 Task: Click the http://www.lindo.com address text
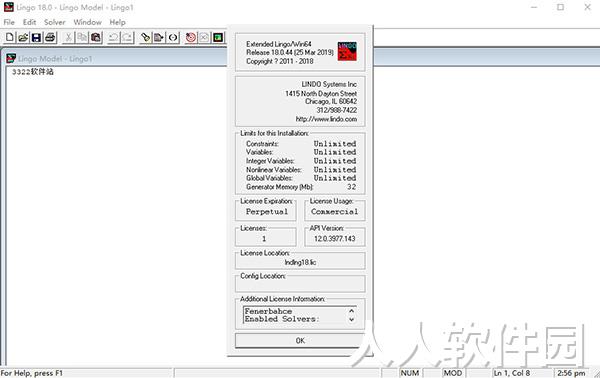click(326, 119)
